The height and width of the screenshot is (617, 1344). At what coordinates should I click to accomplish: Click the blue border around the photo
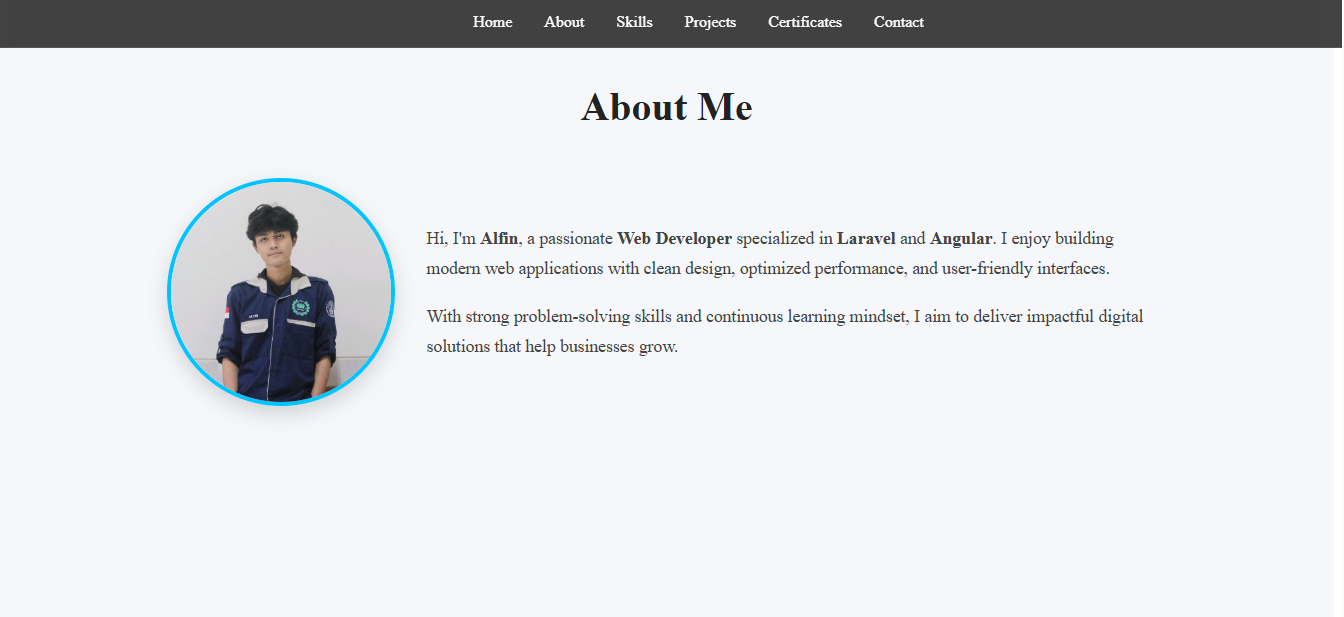pos(280,182)
